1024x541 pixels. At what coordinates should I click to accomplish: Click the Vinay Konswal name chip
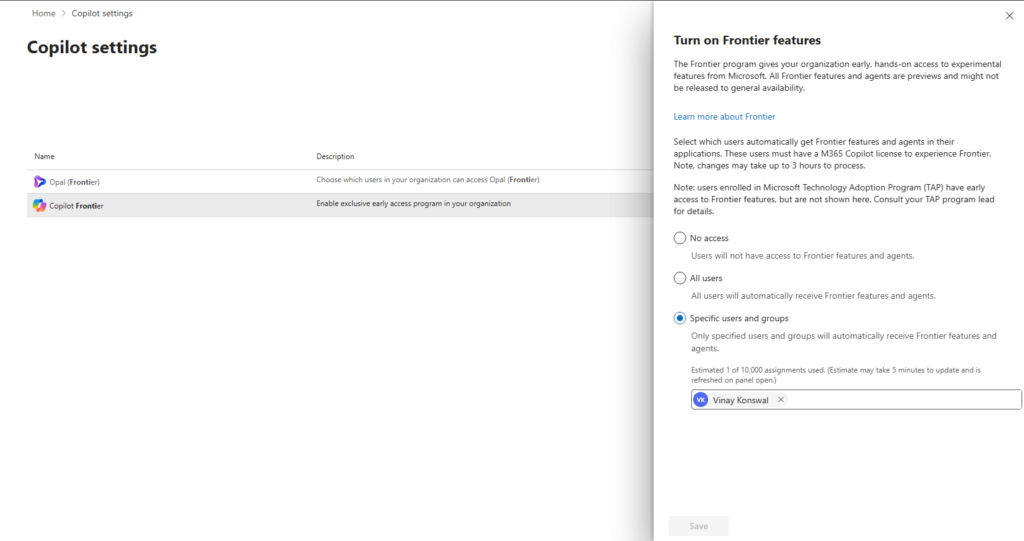(x=740, y=400)
